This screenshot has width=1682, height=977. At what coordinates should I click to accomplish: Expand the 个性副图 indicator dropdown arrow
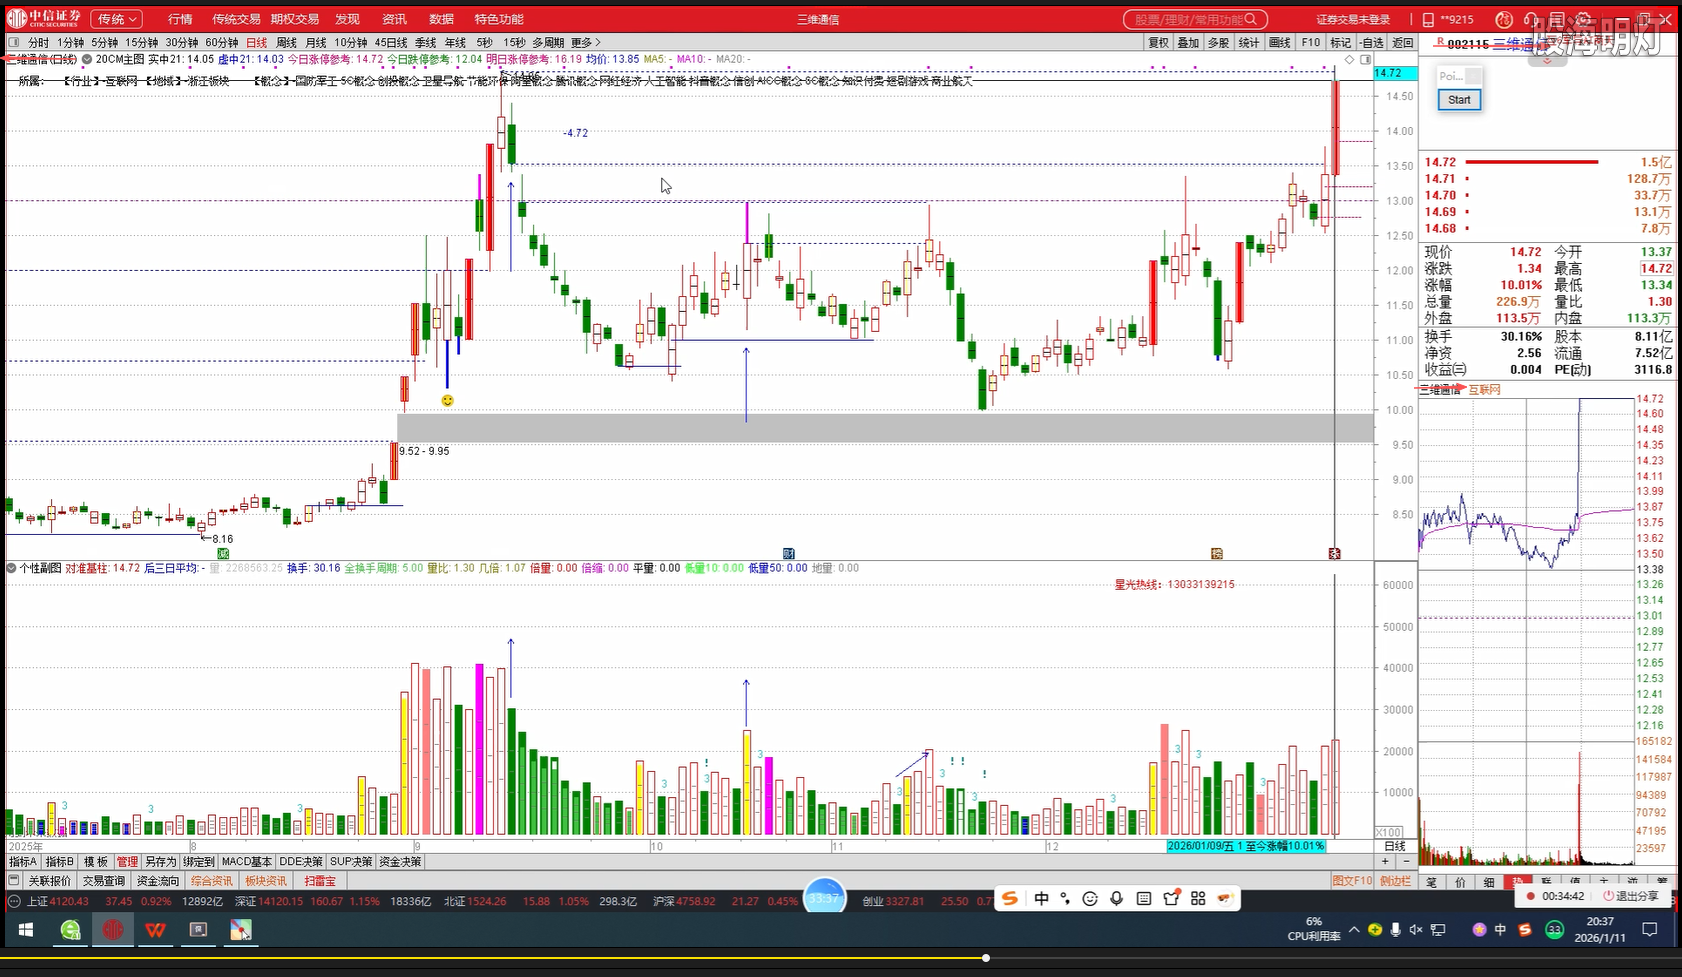(12, 568)
